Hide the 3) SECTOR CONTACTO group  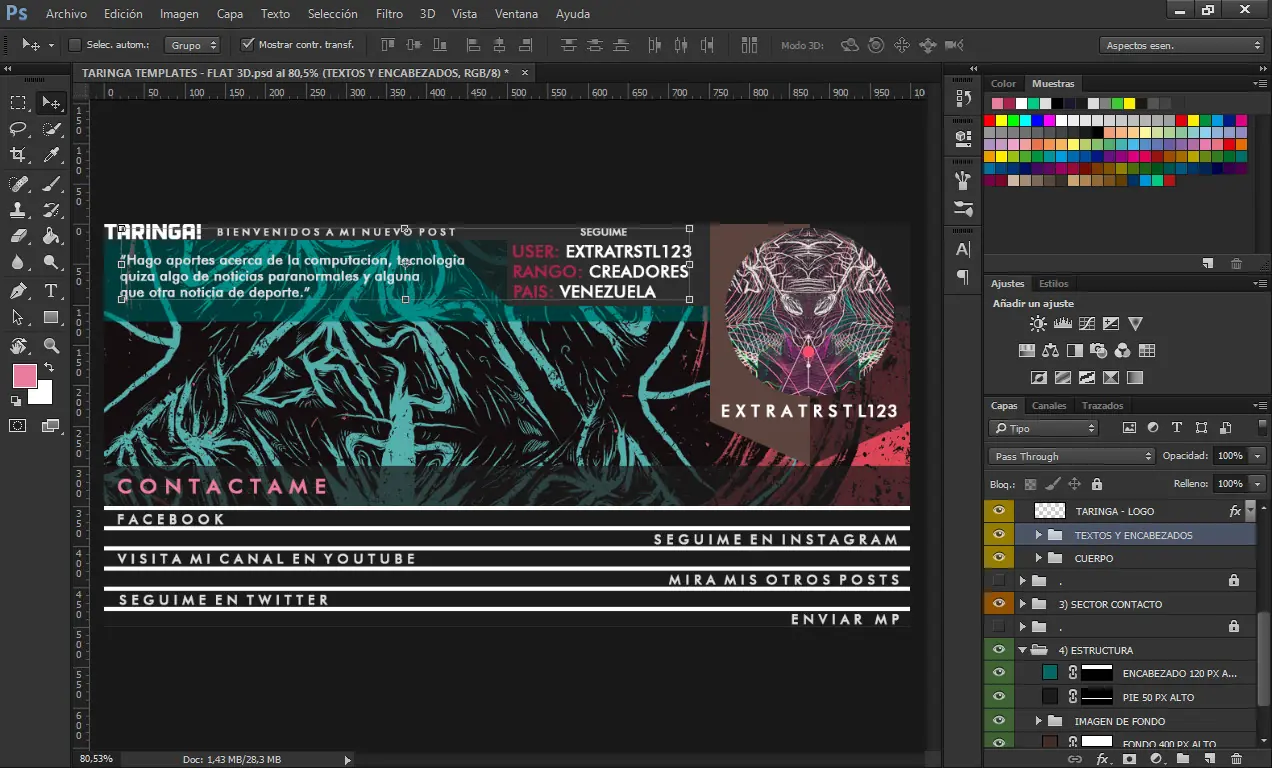(998, 604)
